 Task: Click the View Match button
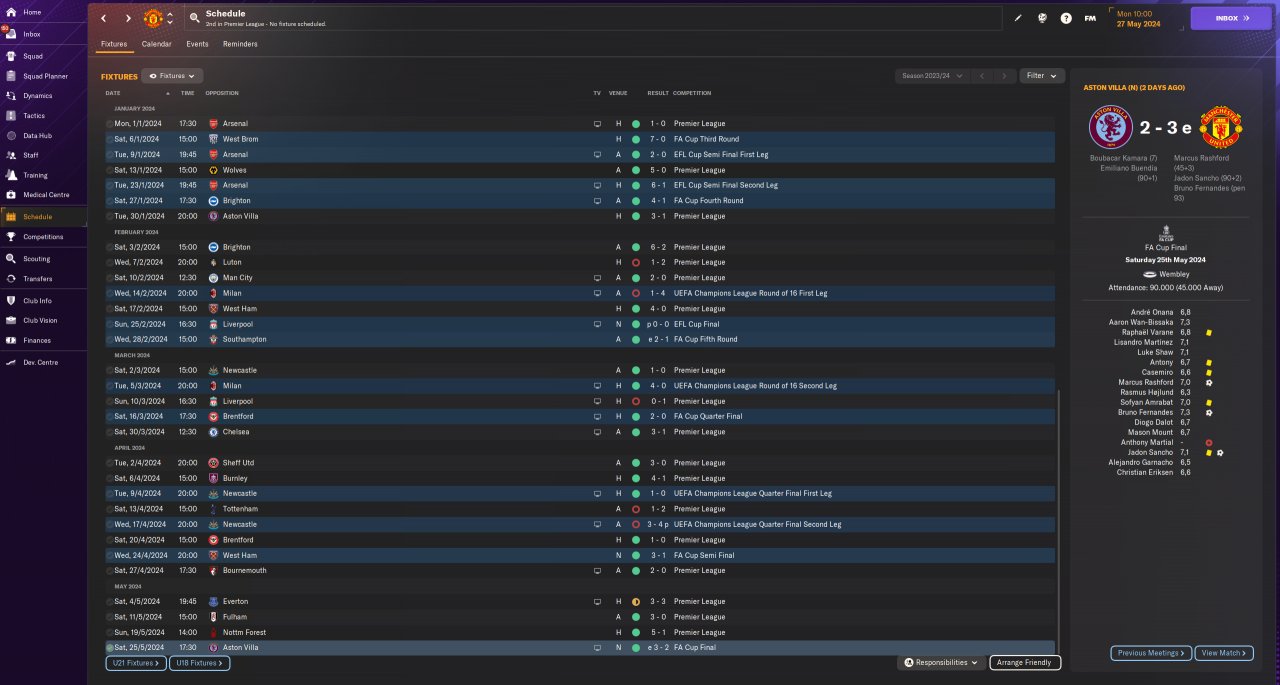click(x=1223, y=653)
